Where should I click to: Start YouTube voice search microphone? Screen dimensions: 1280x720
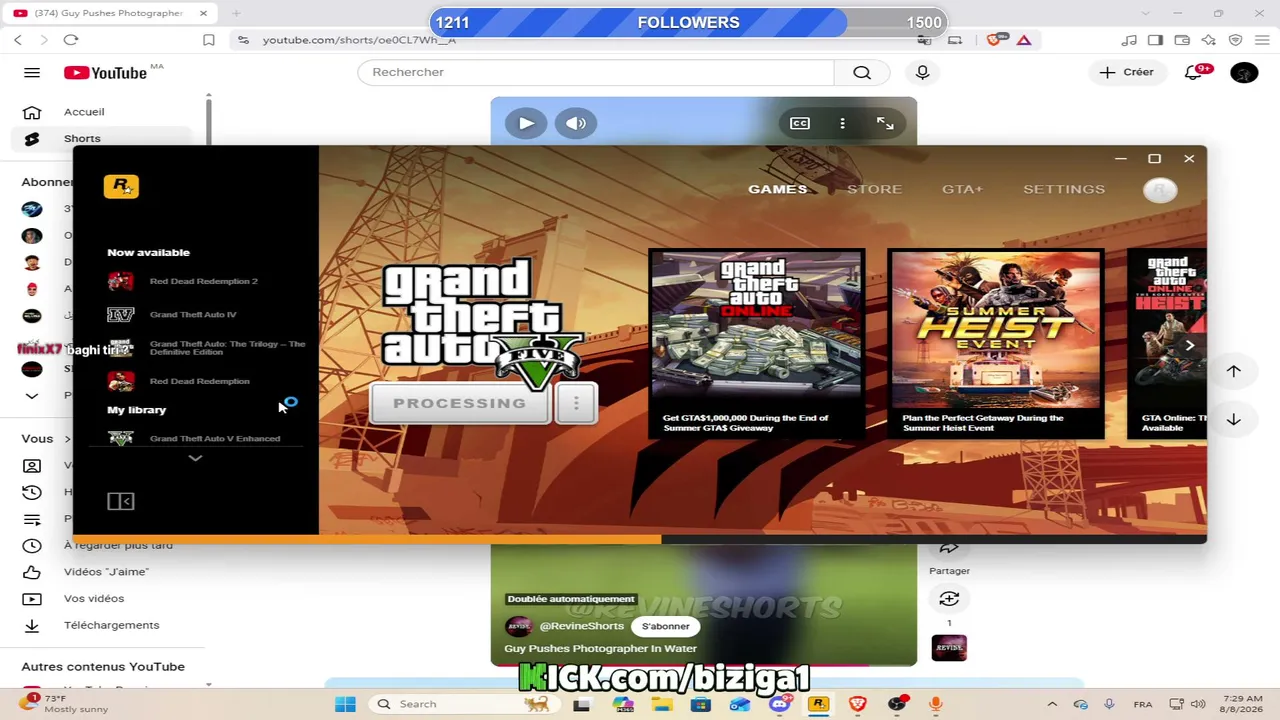pyautogui.click(x=922, y=72)
